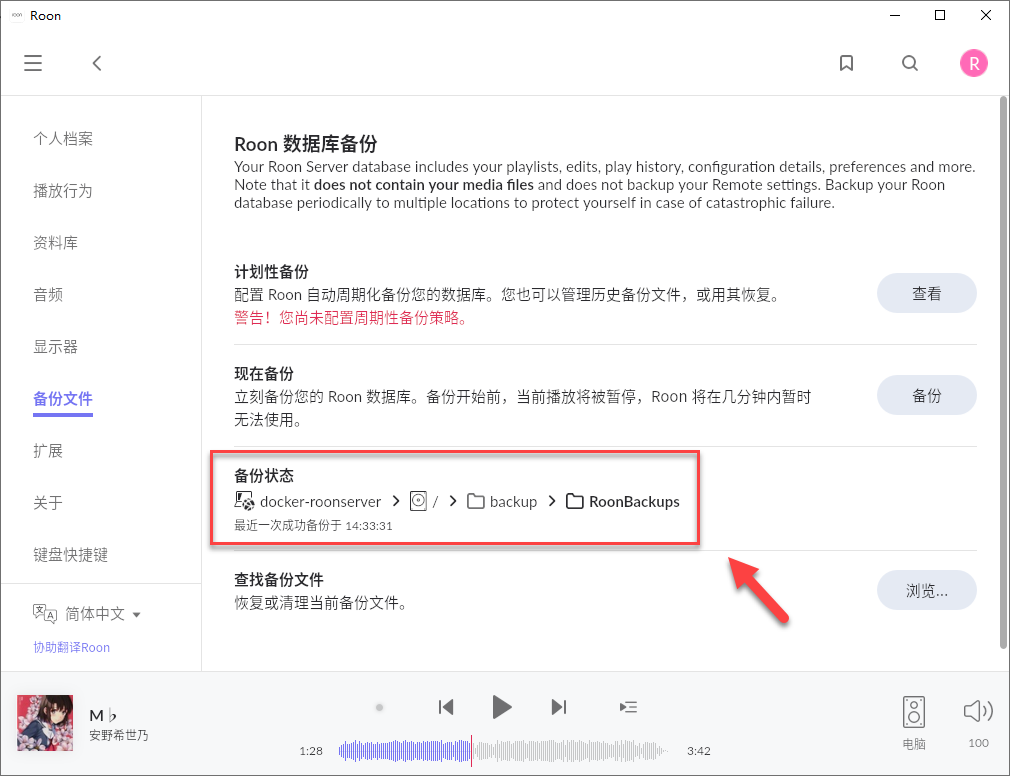
Task: Click 查看 for scheduled backups
Action: [x=926, y=293]
